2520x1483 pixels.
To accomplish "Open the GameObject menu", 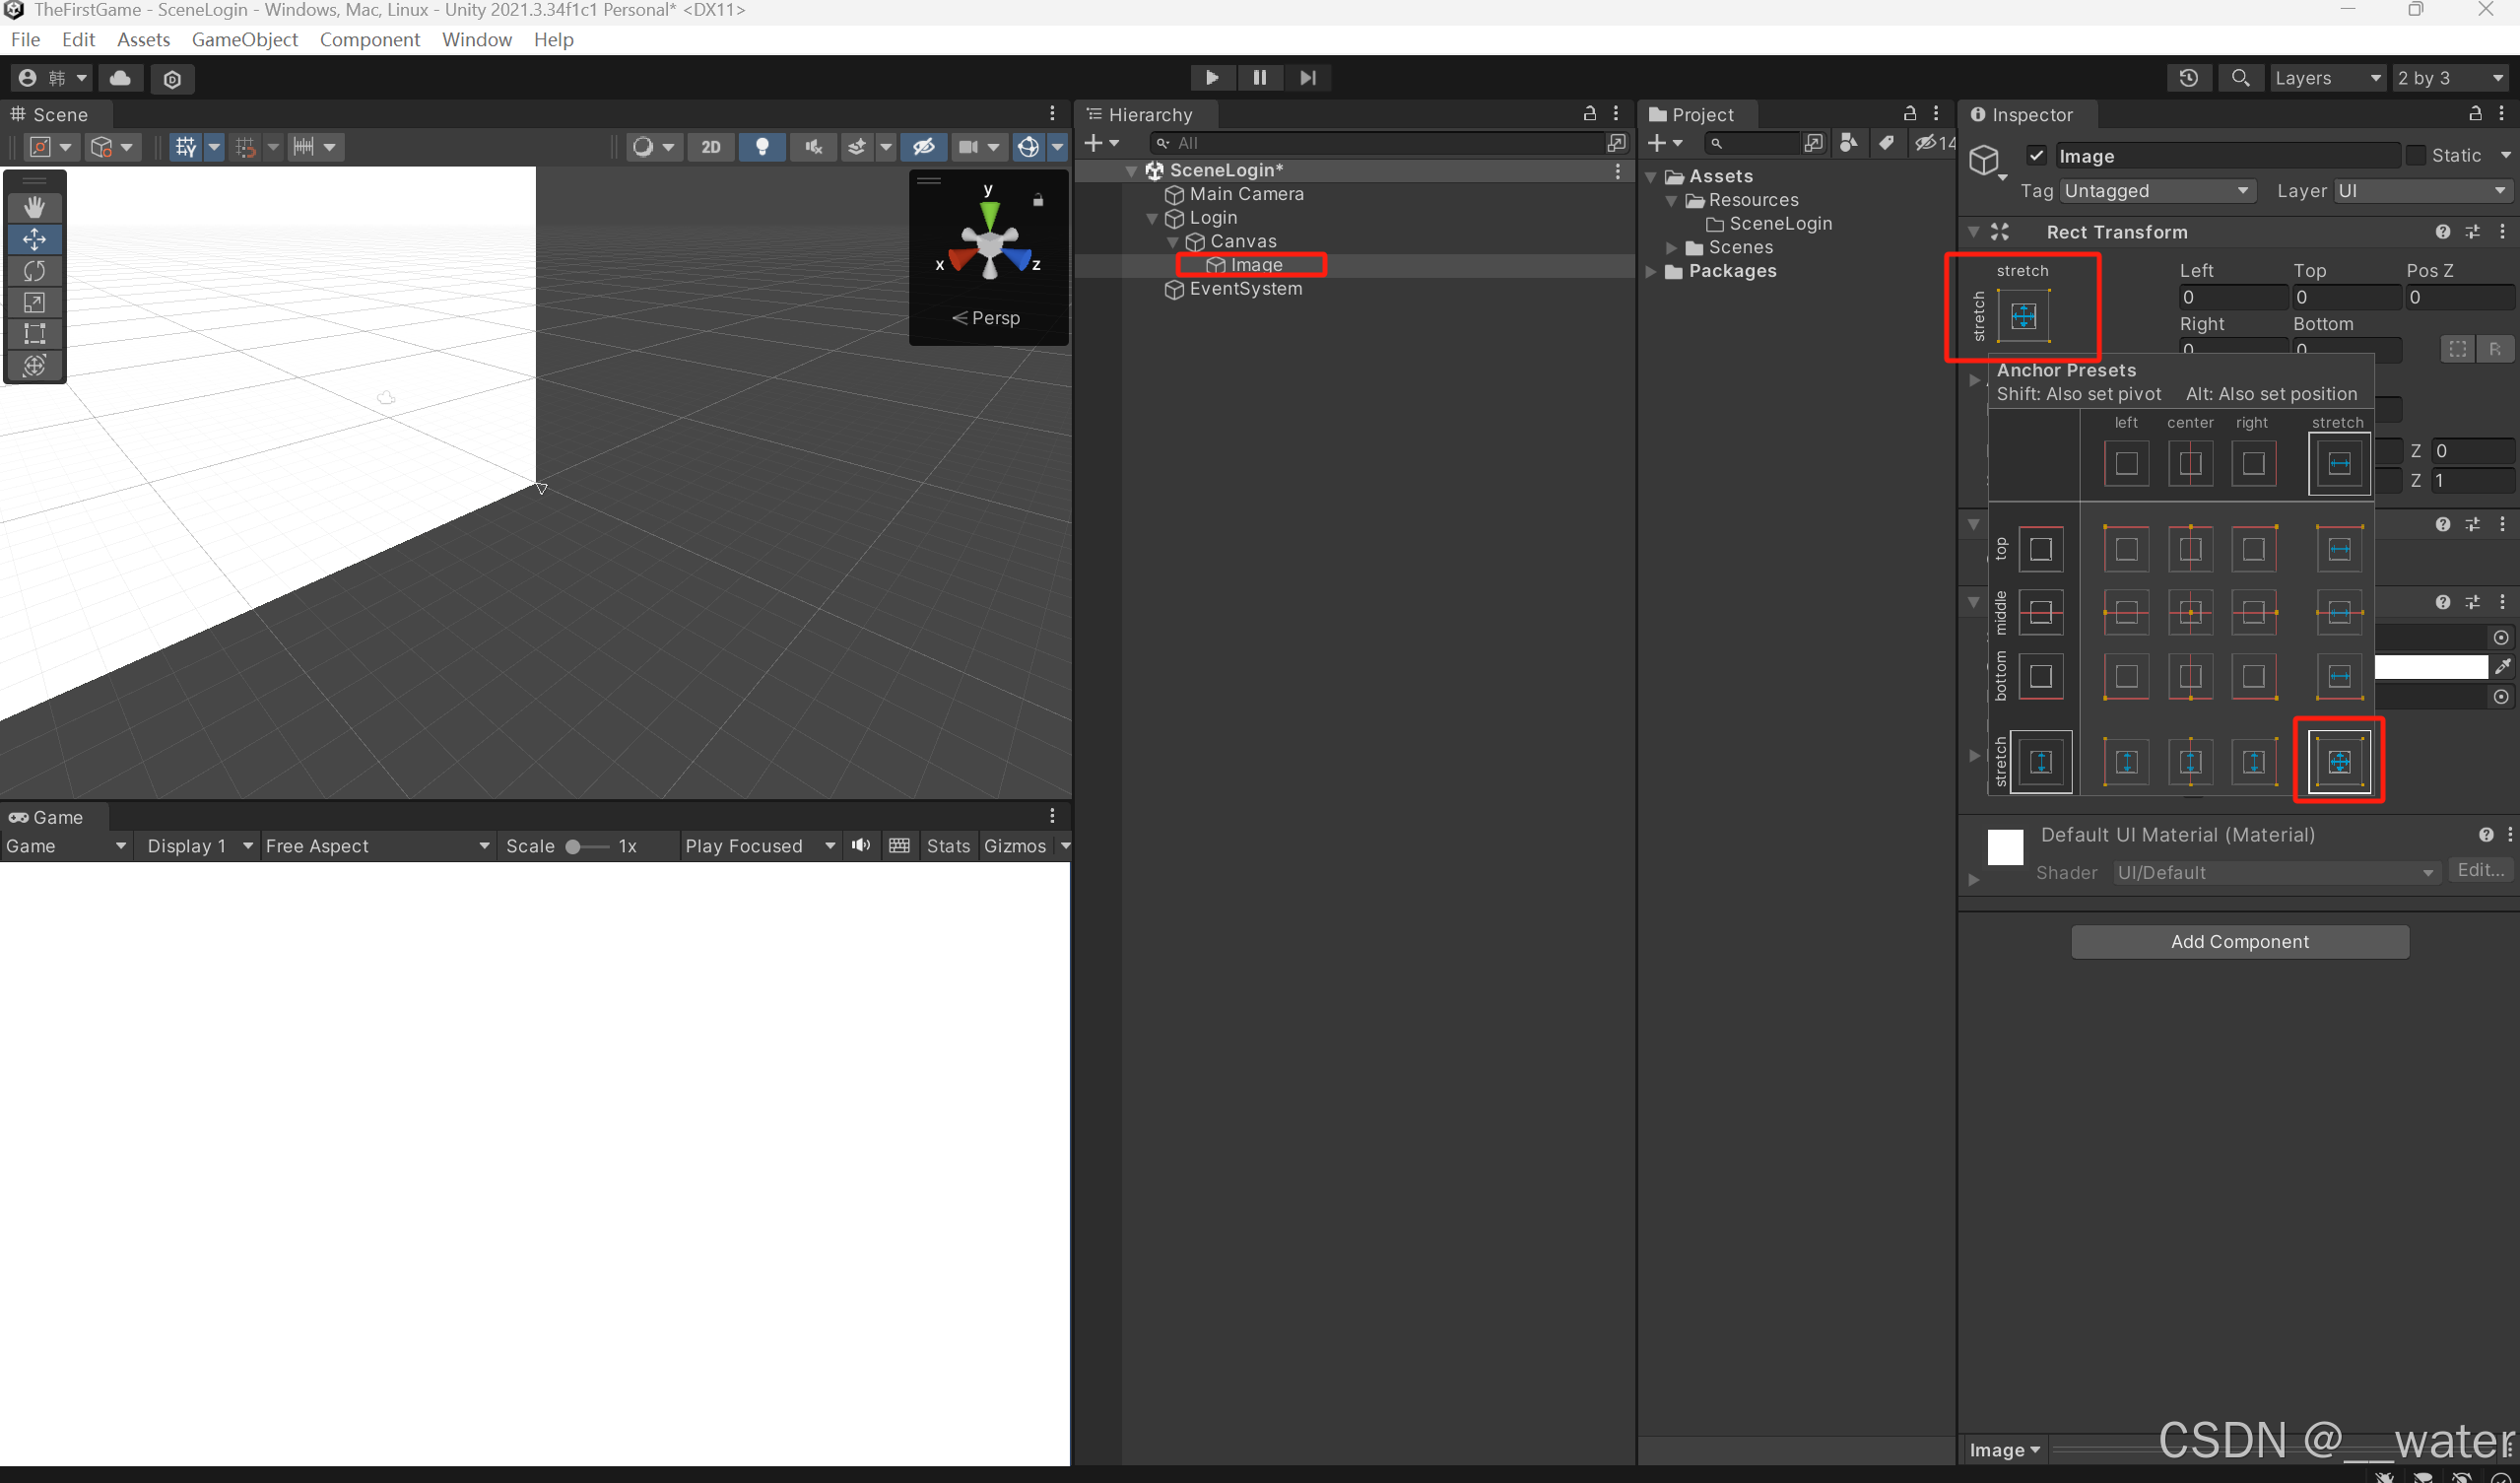I will point(244,40).
